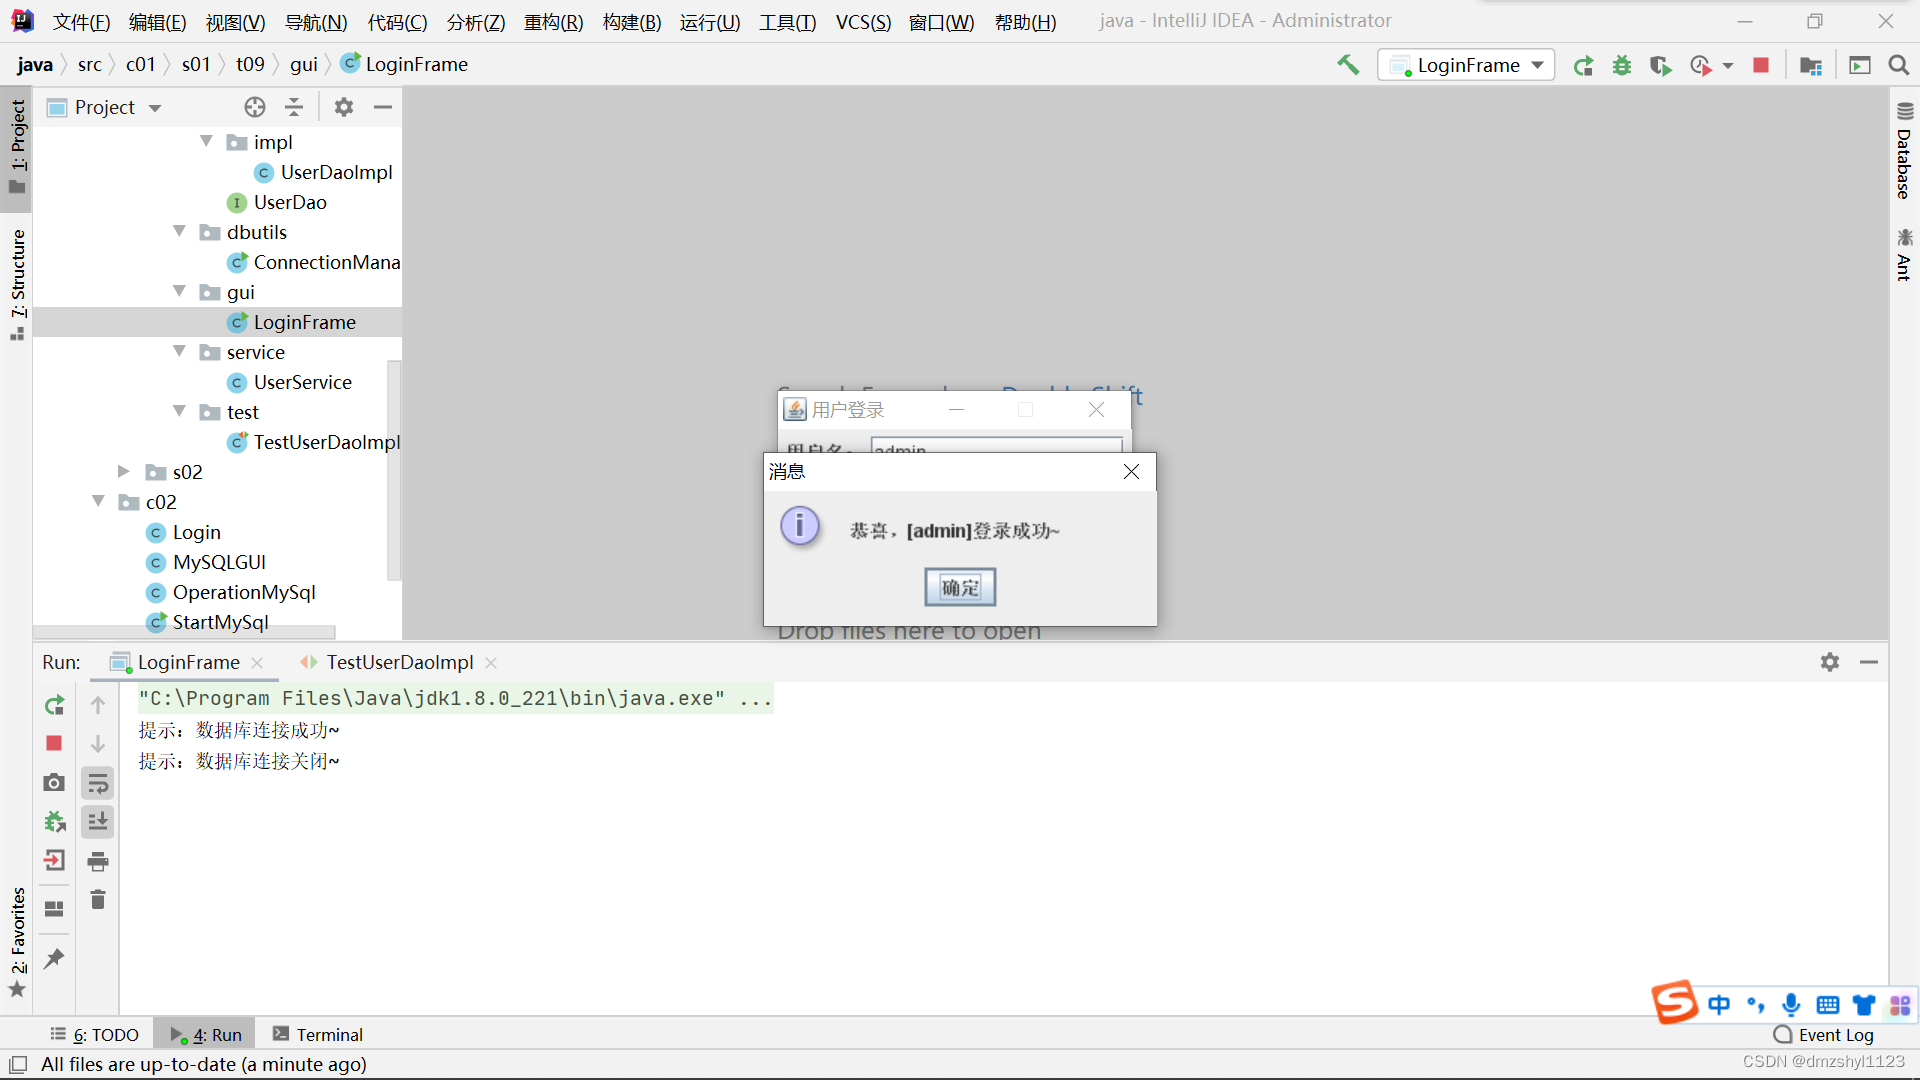The width and height of the screenshot is (1920, 1080).
Task: Toggle Soft-Wrap in Run console
Action: 98,783
